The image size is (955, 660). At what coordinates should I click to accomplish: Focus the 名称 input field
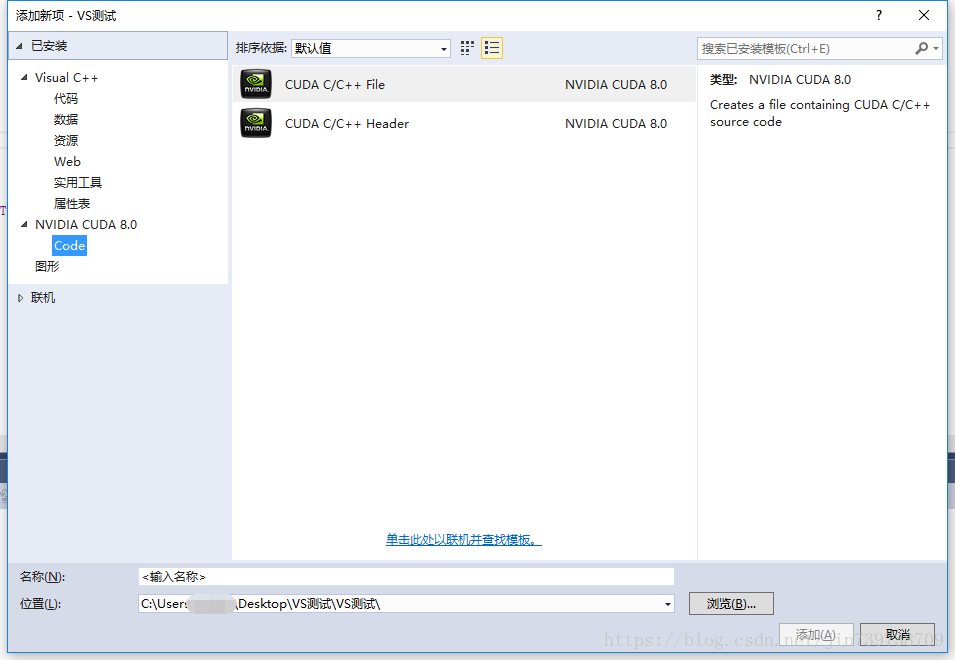[x=406, y=577]
